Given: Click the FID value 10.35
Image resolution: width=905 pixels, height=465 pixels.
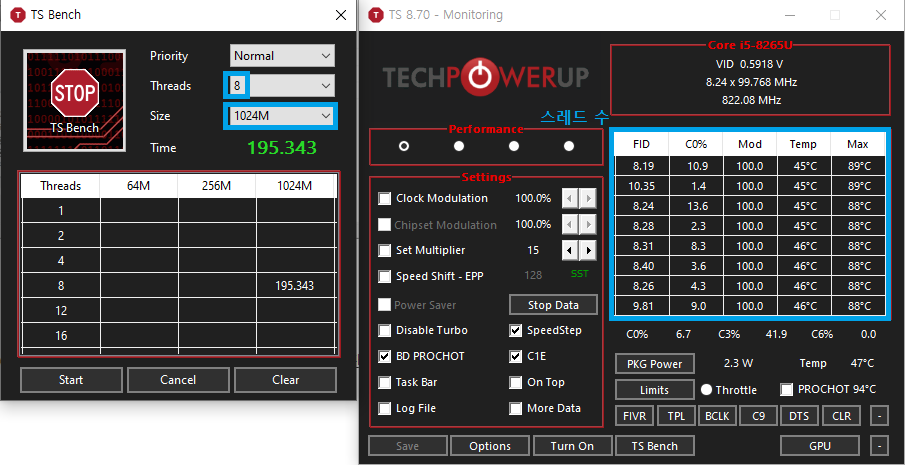Looking at the screenshot, I should pyautogui.click(x=642, y=186).
